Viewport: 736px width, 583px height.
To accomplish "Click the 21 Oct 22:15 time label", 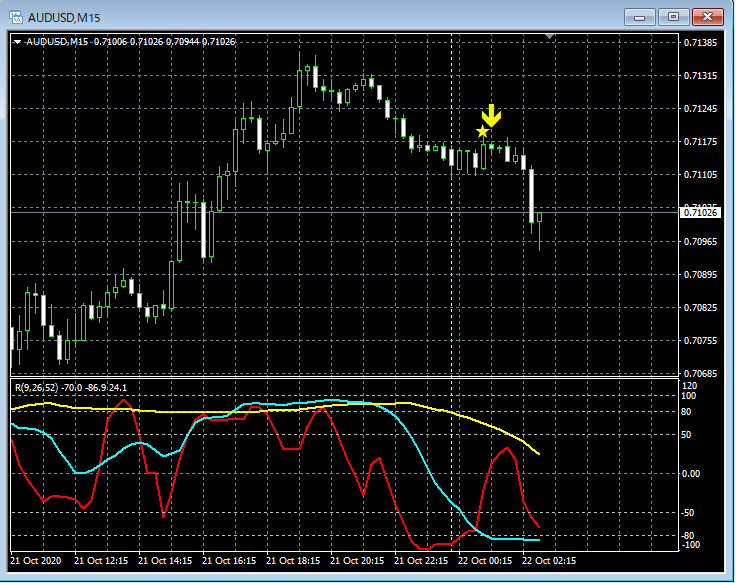I will [x=421, y=560].
